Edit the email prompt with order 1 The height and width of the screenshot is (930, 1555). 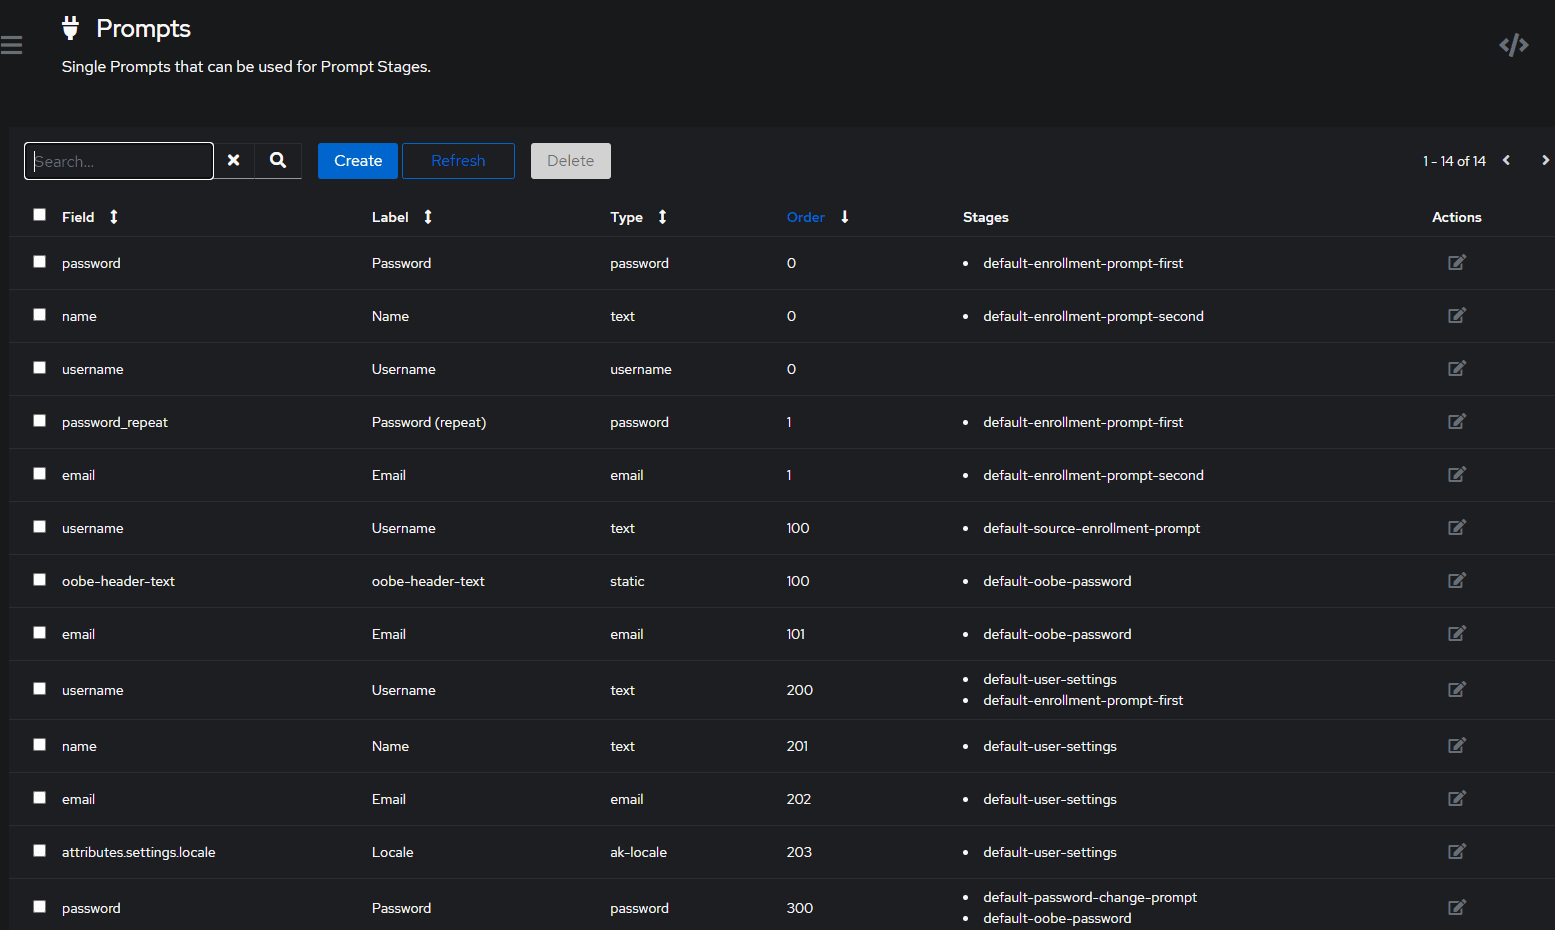click(1456, 474)
